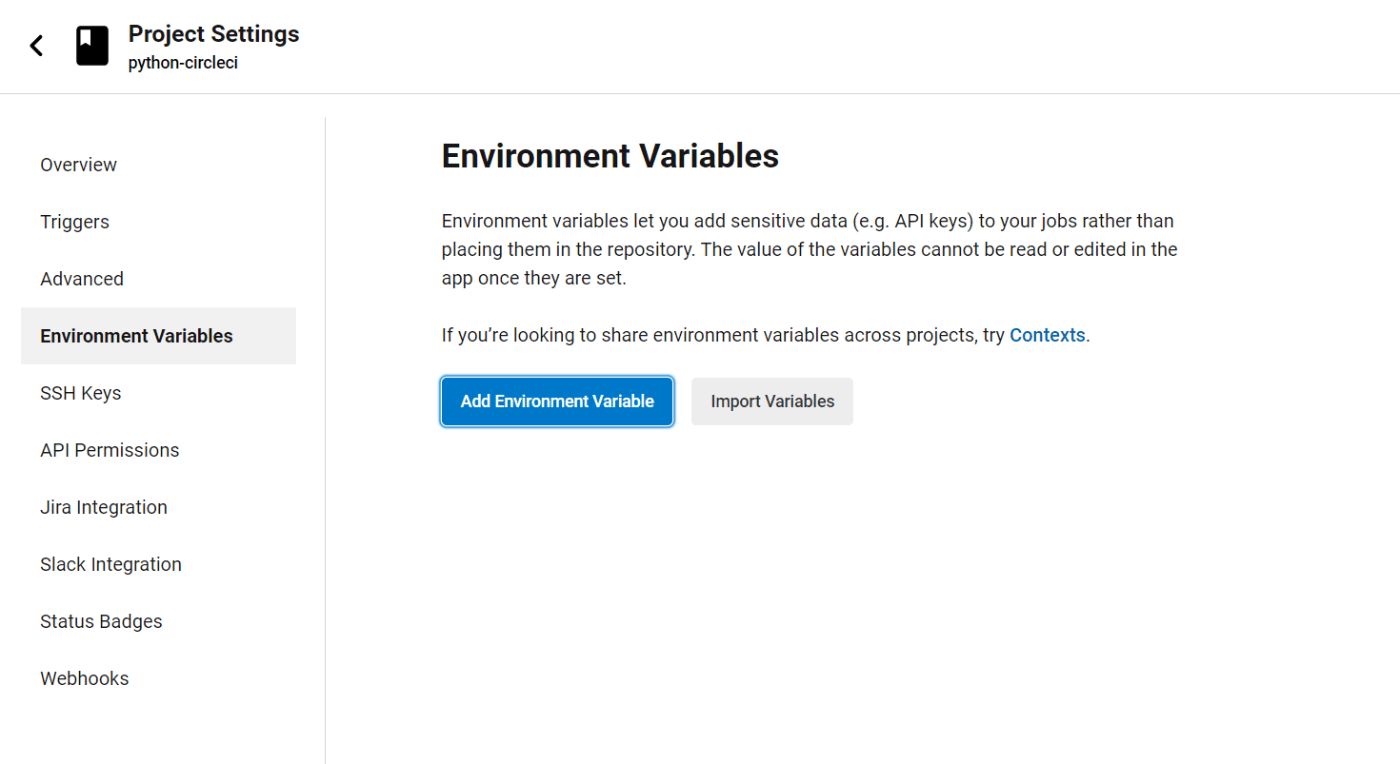The image size is (1400, 764).
Task: Click the Import Variables button
Action: (x=772, y=401)
